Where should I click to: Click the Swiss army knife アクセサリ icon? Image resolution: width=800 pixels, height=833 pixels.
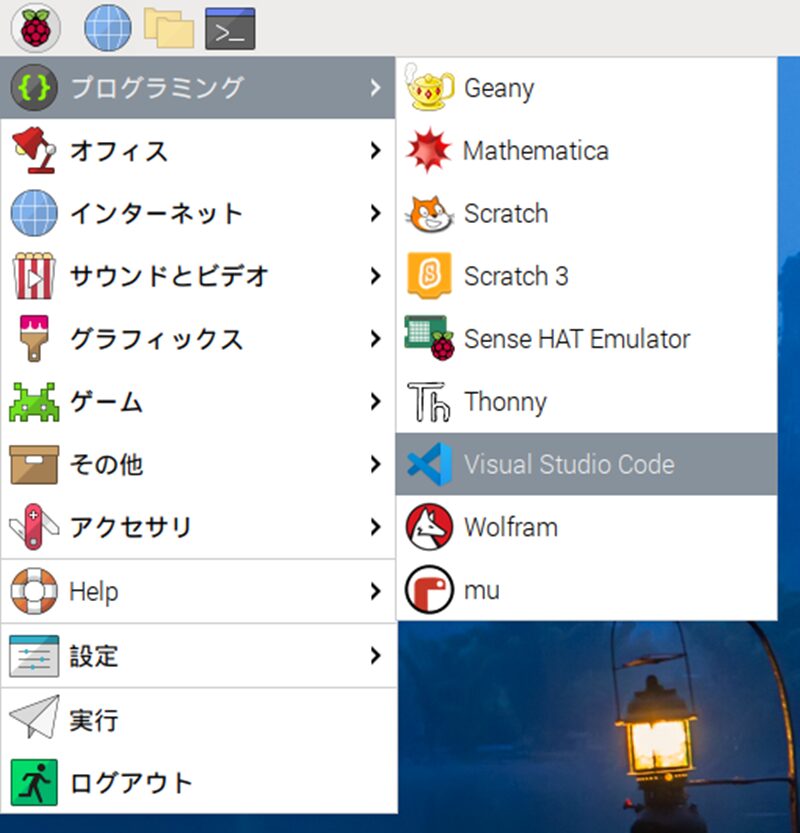[x=34, y=527]
